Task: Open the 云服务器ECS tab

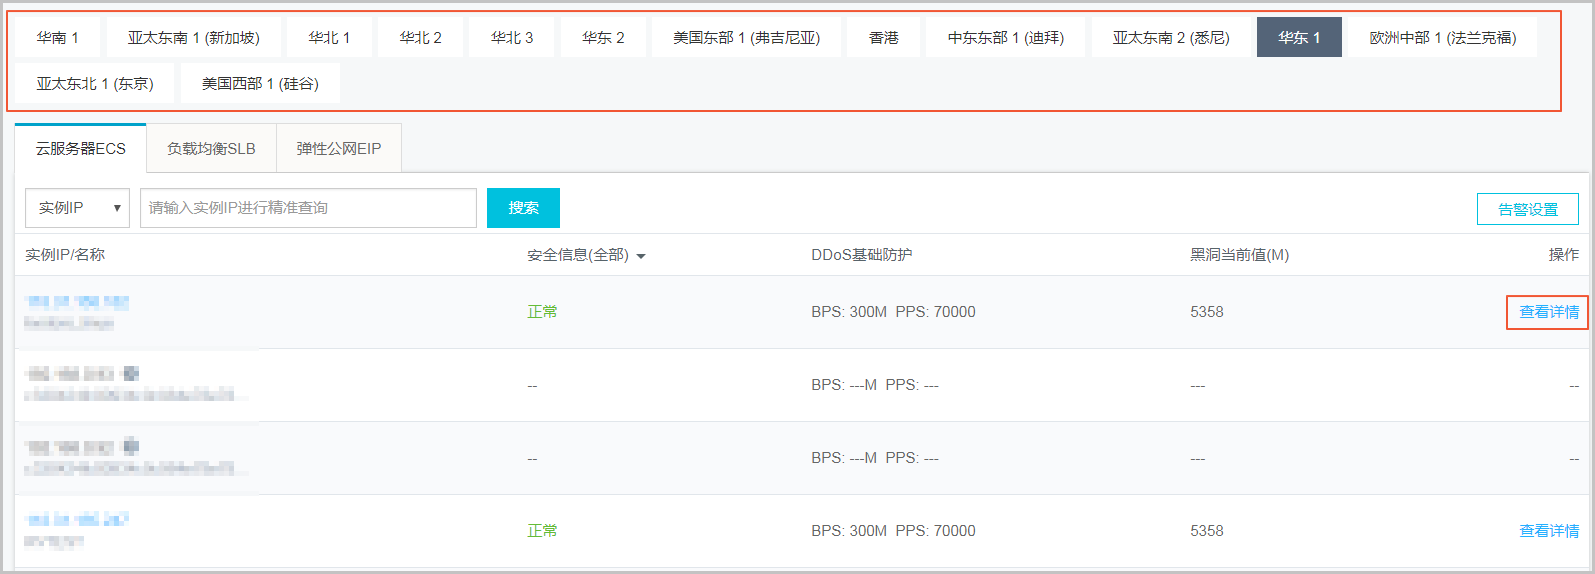Action: (81, 149)
